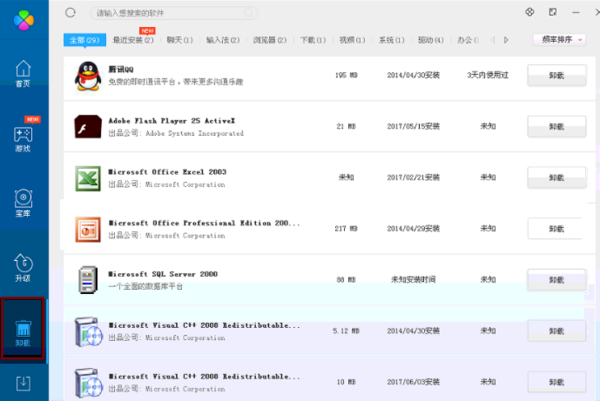Switch to the 系统(1) tab

391,40
